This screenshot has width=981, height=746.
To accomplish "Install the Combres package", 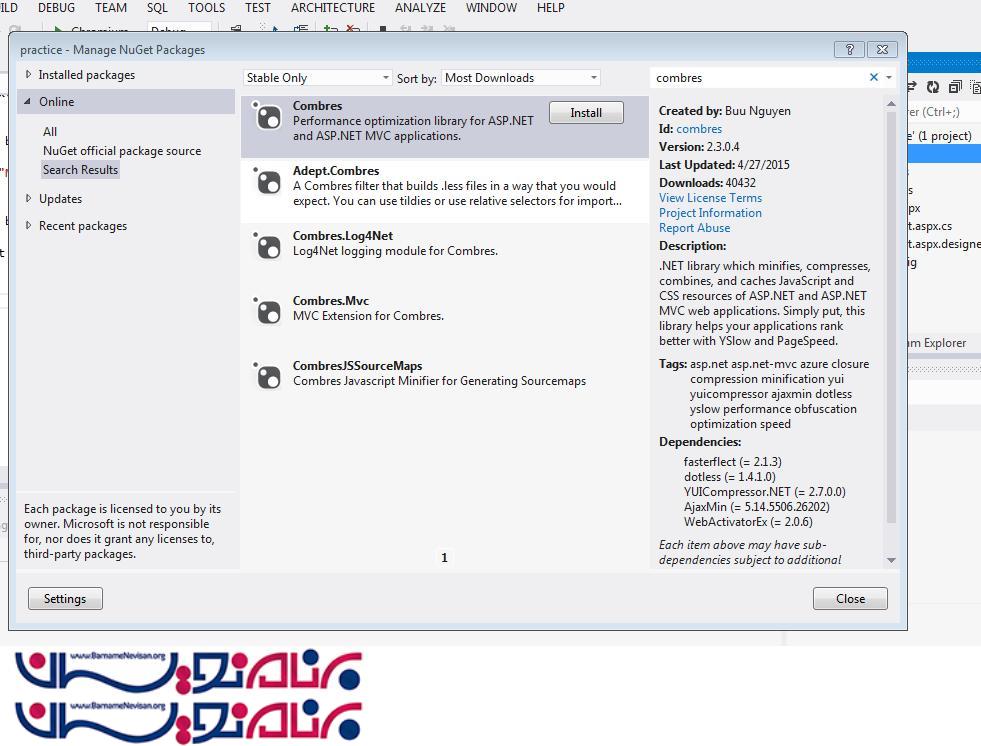I will click(586, 113).
